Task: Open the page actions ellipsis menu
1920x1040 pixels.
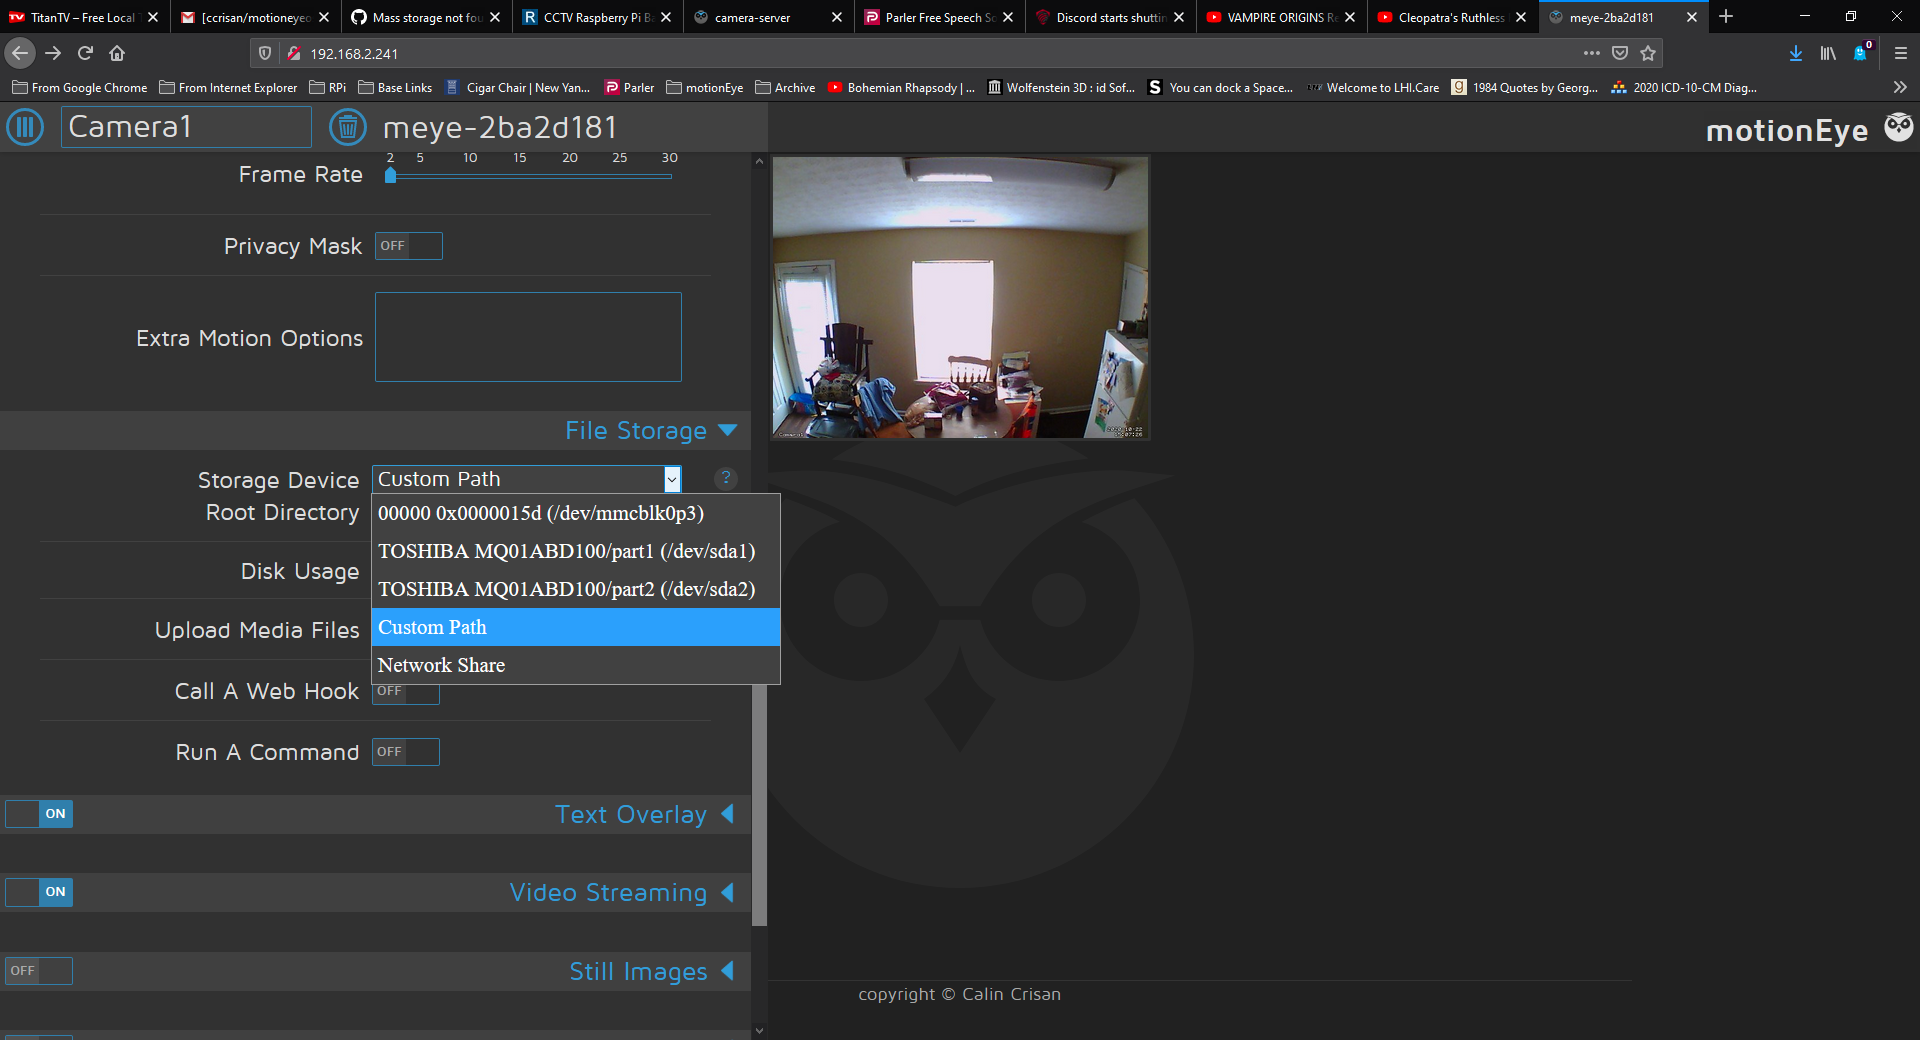Action: pos(1592,53)
